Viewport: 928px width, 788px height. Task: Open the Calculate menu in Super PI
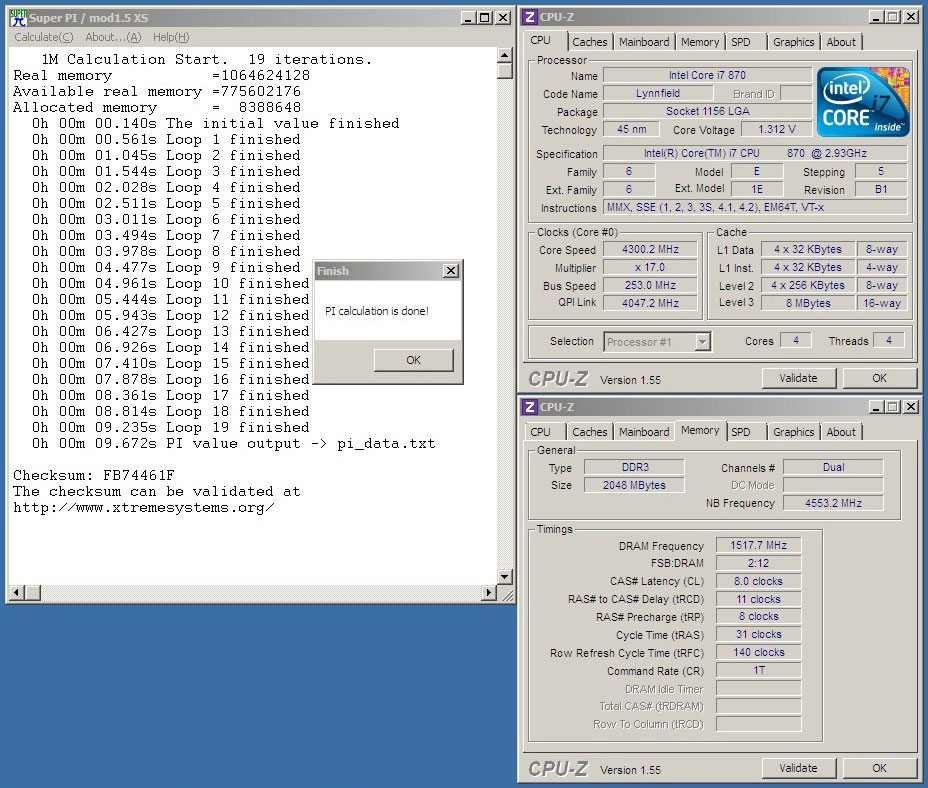(43, 37)
